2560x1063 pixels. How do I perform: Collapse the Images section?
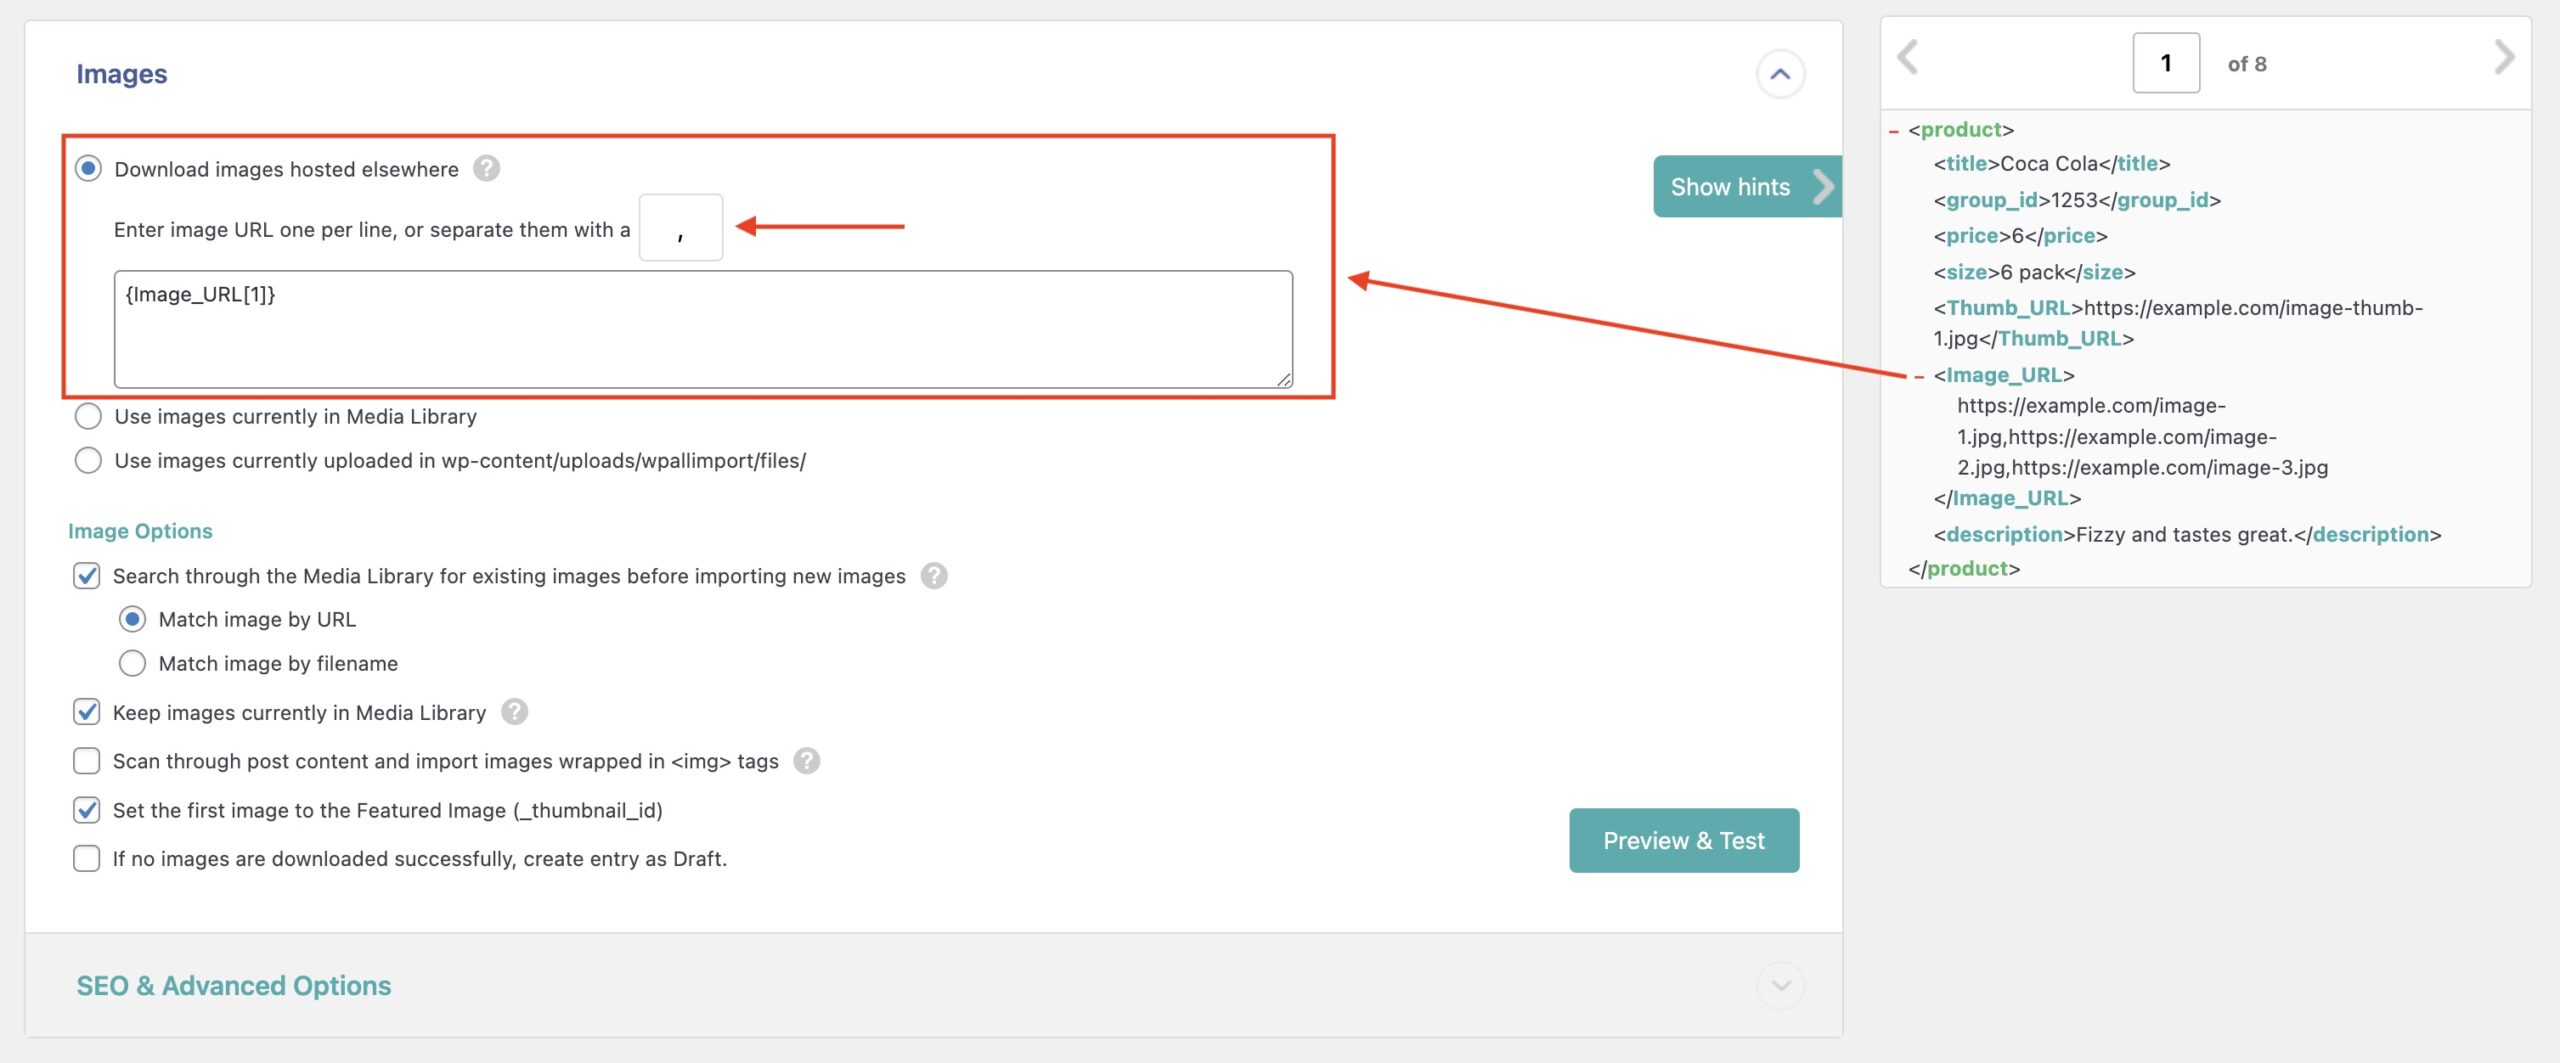(1780, 74)
